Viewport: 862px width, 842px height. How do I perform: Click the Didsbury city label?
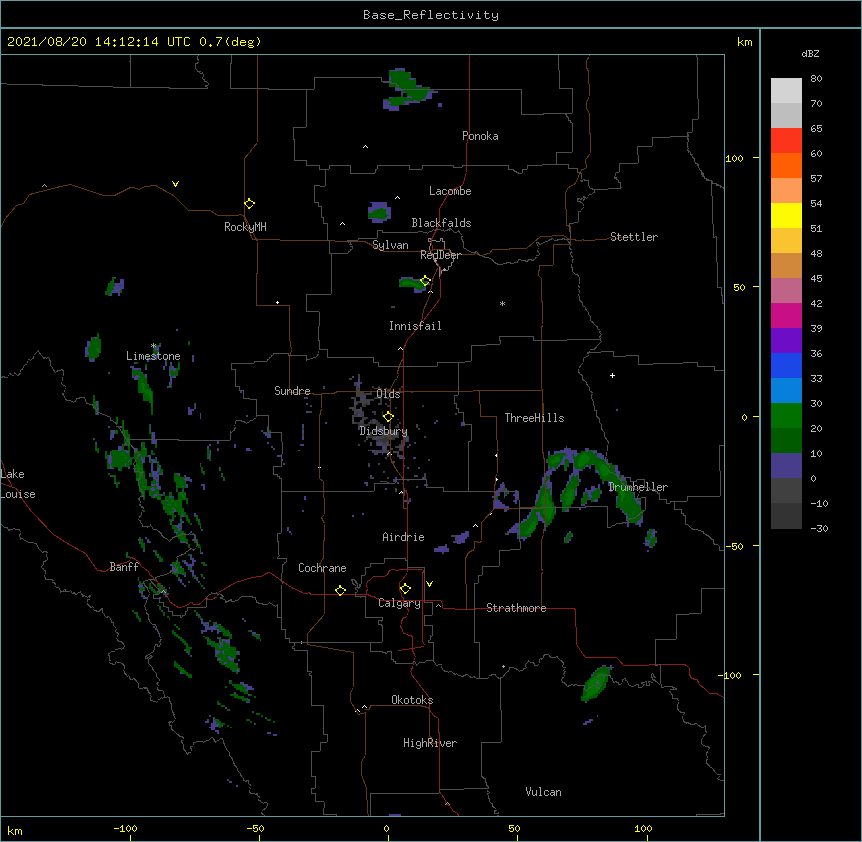(x=383, y=431)
